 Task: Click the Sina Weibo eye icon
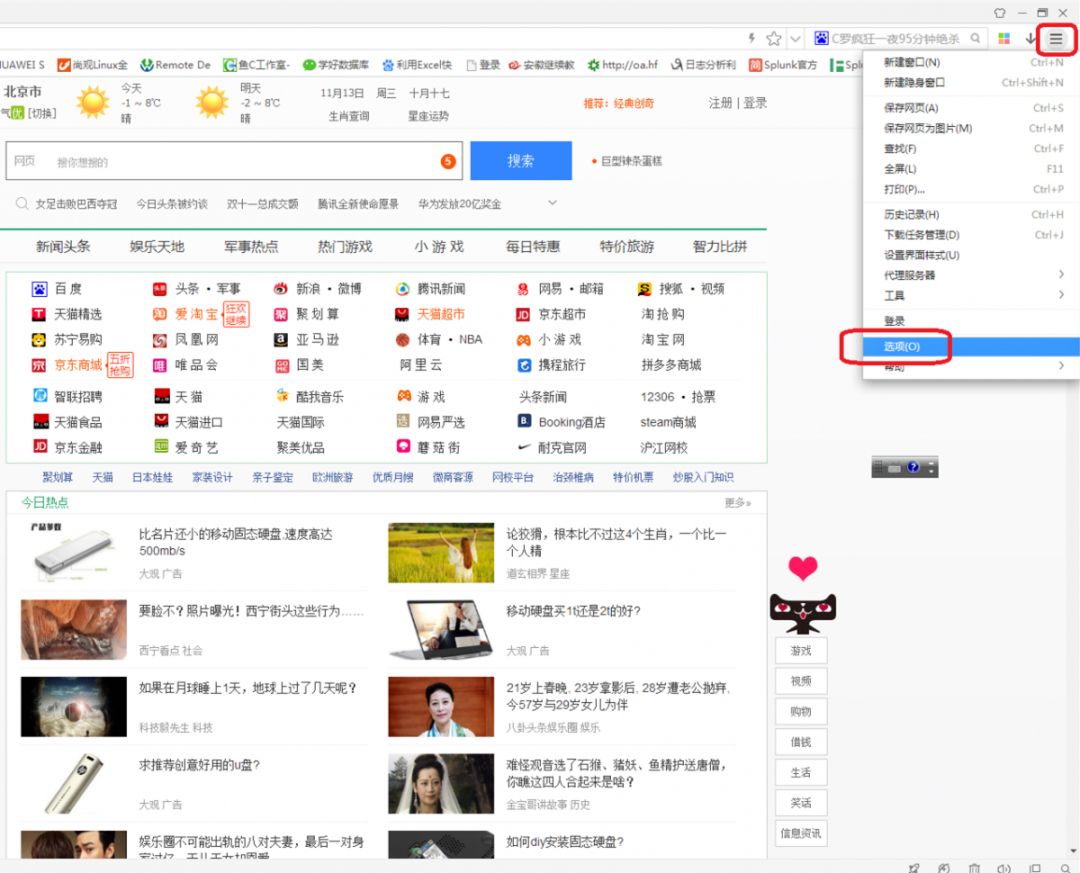[x=280, y=289]
